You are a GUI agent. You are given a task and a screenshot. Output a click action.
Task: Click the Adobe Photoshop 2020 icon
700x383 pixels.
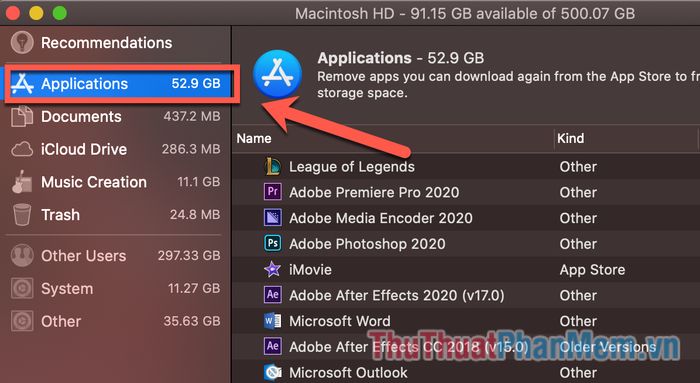pyautogui.click(x=272, y=244)
